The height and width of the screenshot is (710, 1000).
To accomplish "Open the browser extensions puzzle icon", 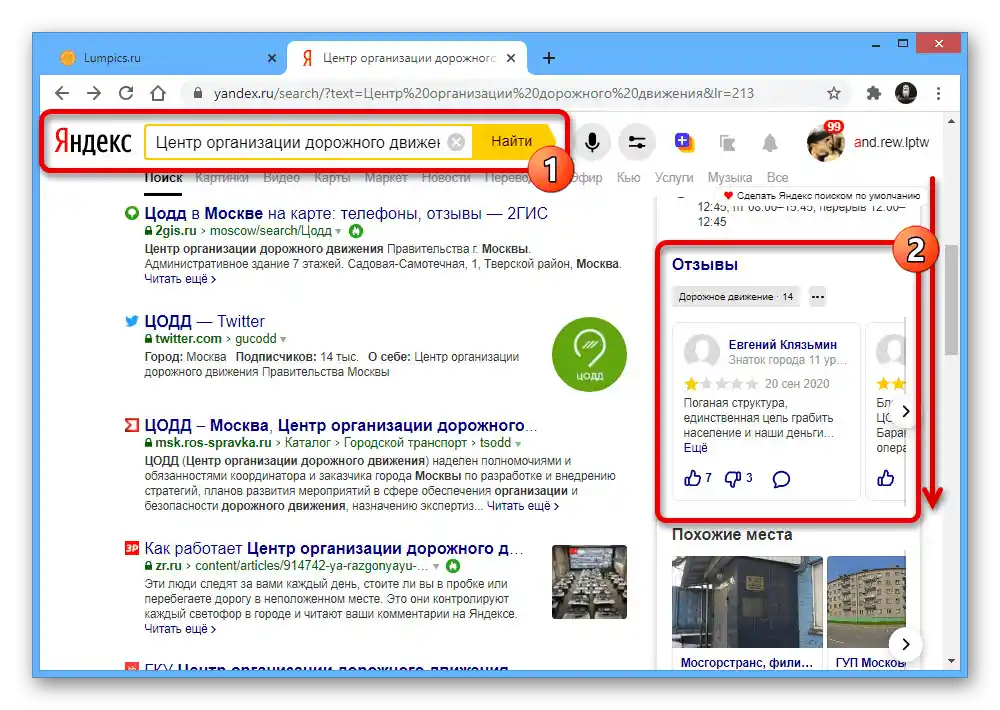I will pyautogui.click(x=873, y=93).
